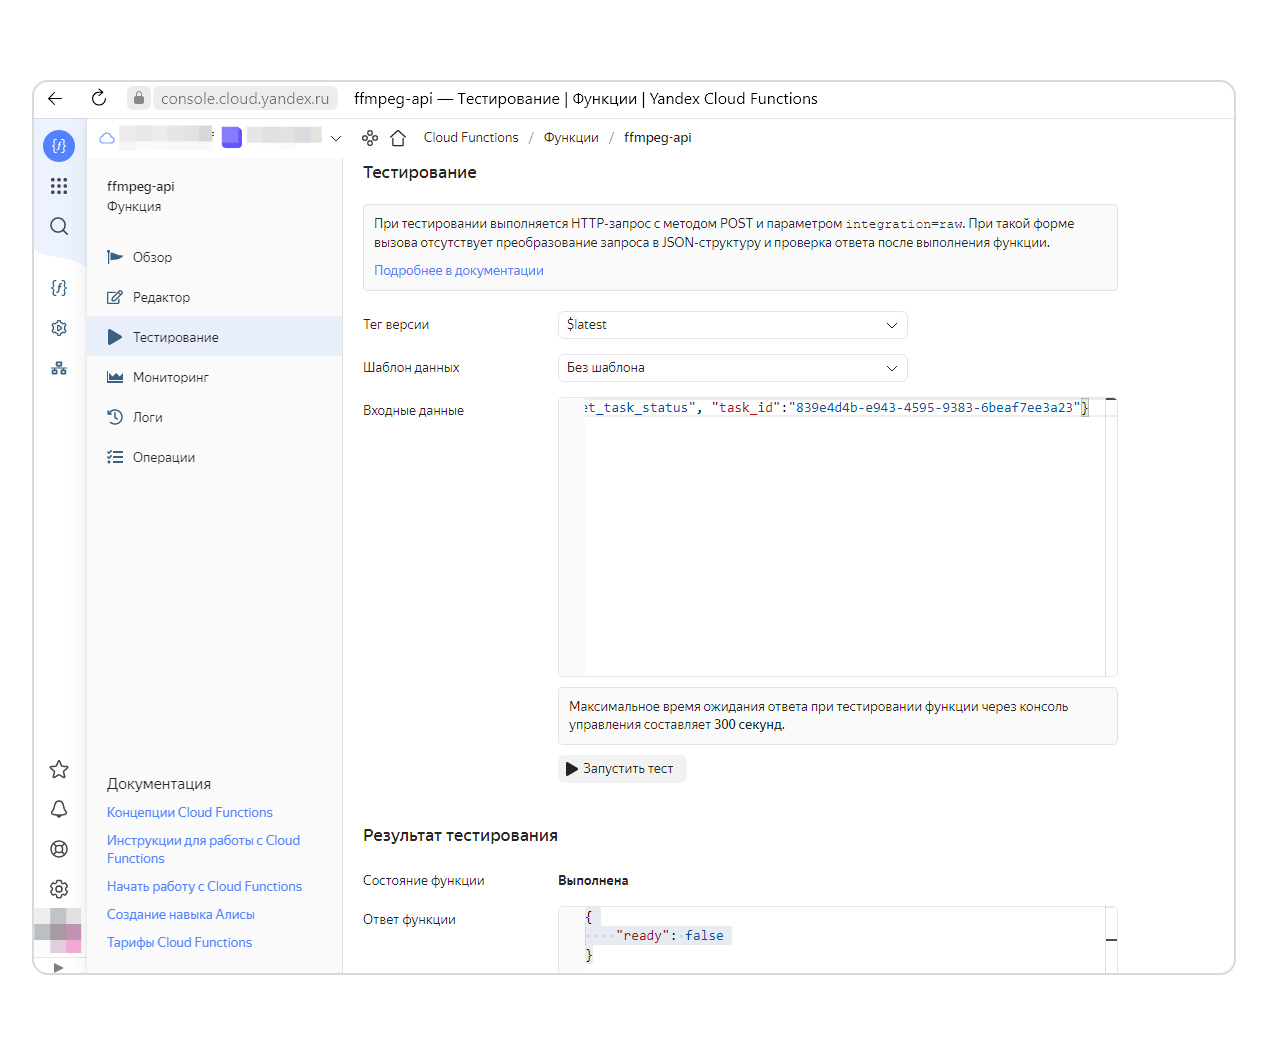Click the outlined {f} functions icon in the rail
The image size is (1268, 1055).
(x=59, y=288)
